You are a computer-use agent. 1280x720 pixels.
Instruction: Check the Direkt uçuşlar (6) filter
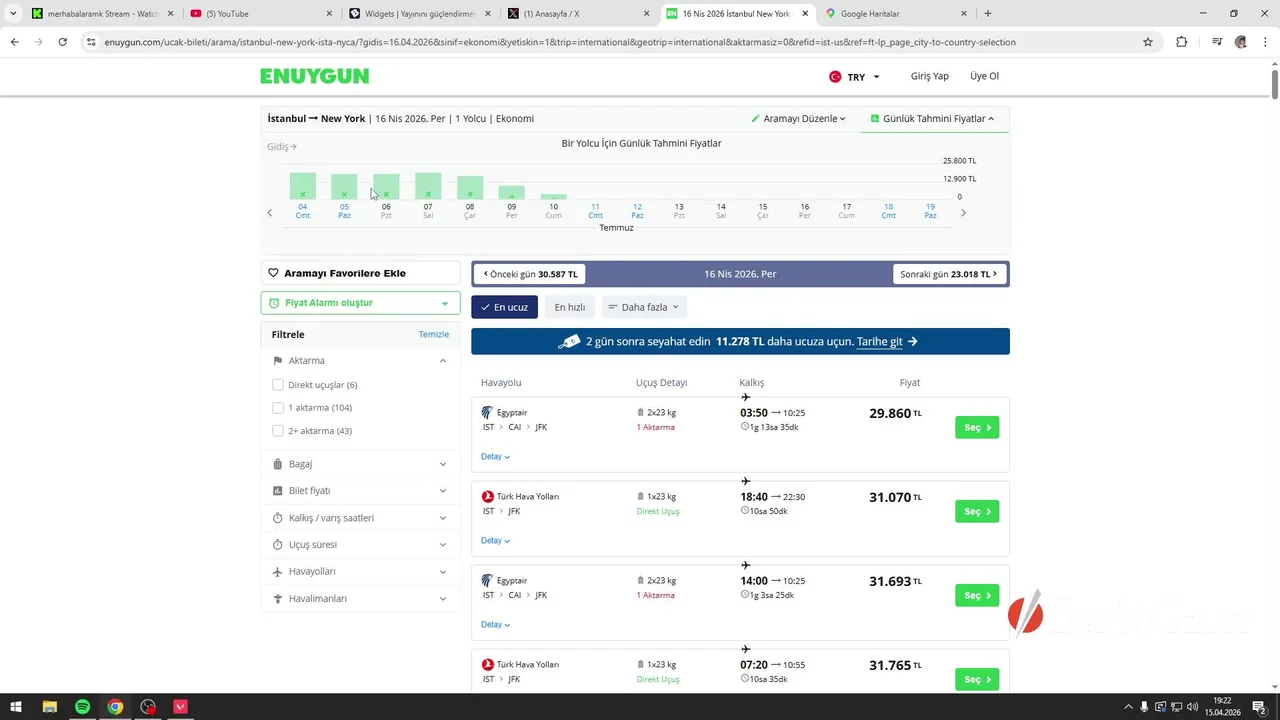278,385
